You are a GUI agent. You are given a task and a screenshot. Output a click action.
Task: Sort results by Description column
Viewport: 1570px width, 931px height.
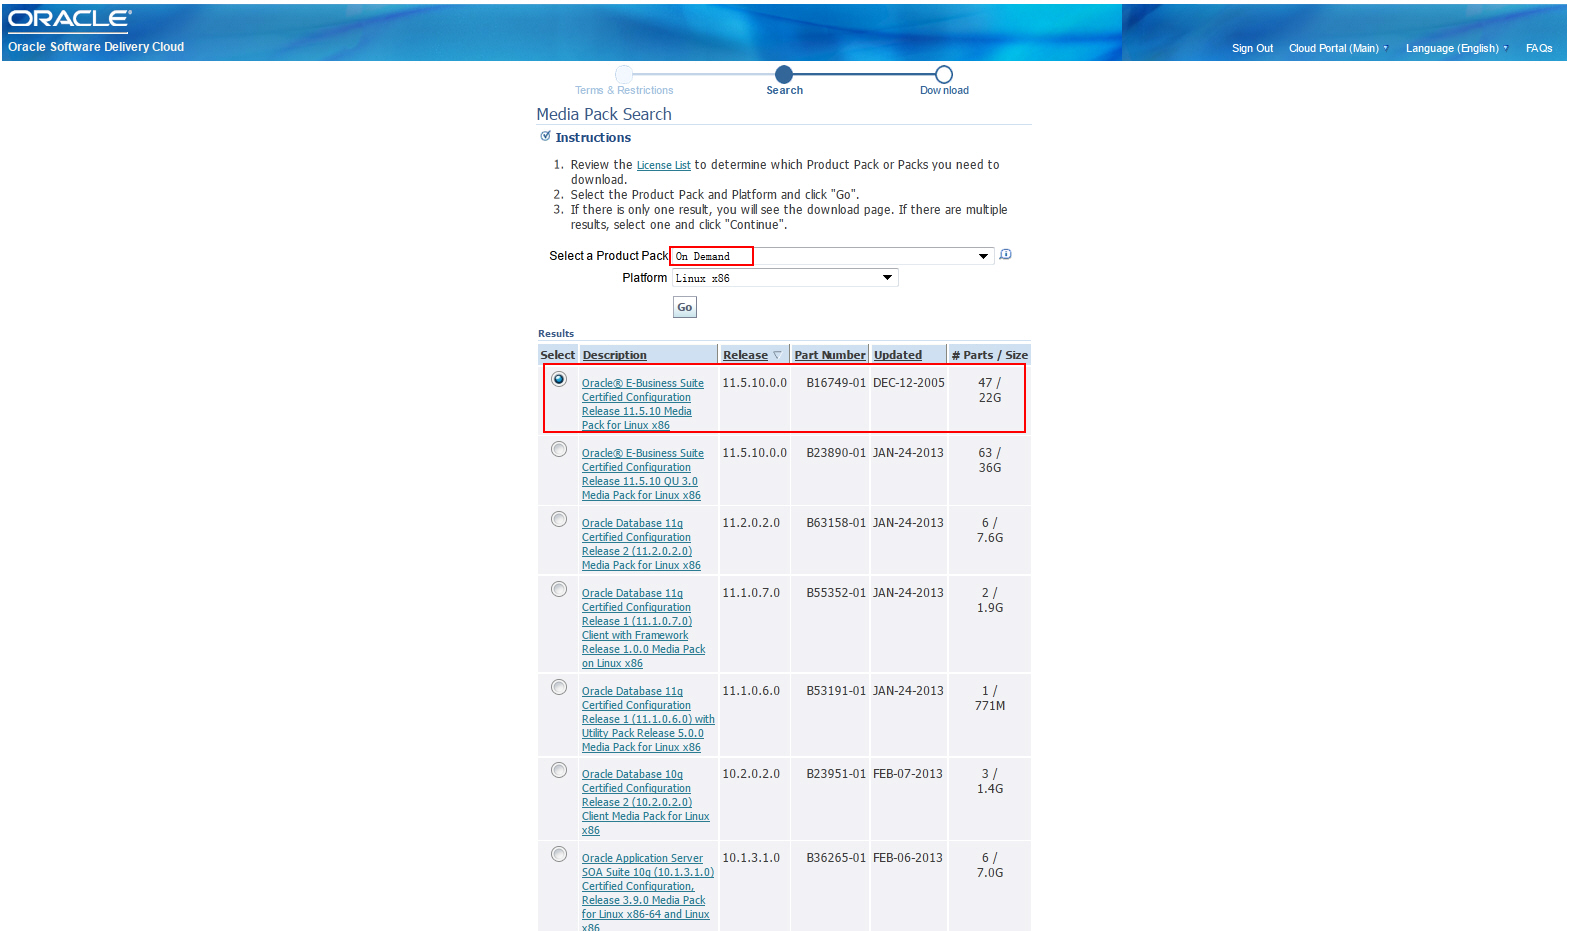(614, 355)
